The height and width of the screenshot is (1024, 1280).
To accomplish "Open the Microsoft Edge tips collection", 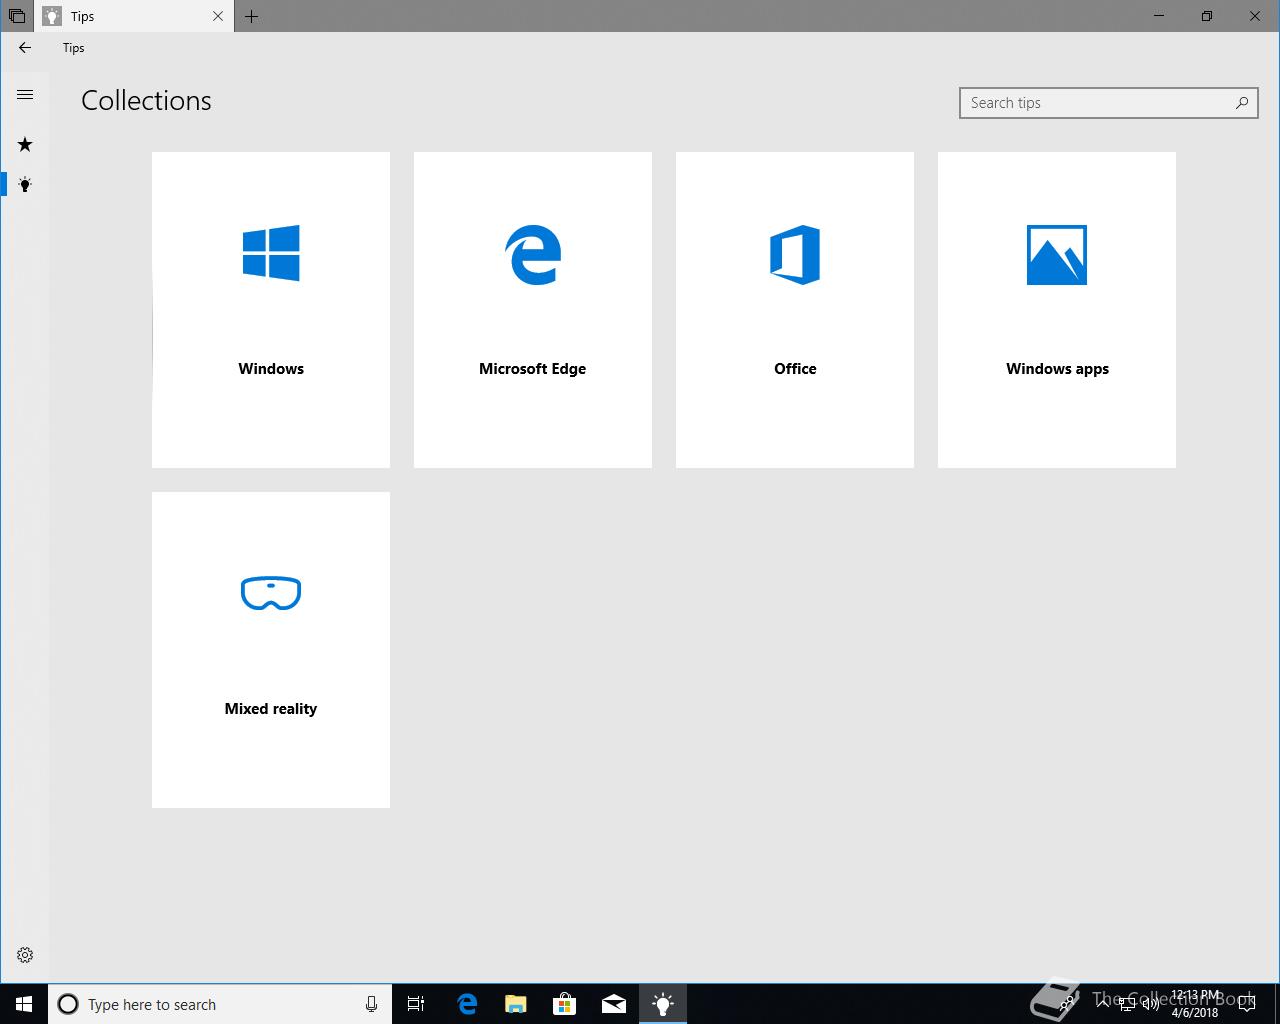I will tap(533, 310).
